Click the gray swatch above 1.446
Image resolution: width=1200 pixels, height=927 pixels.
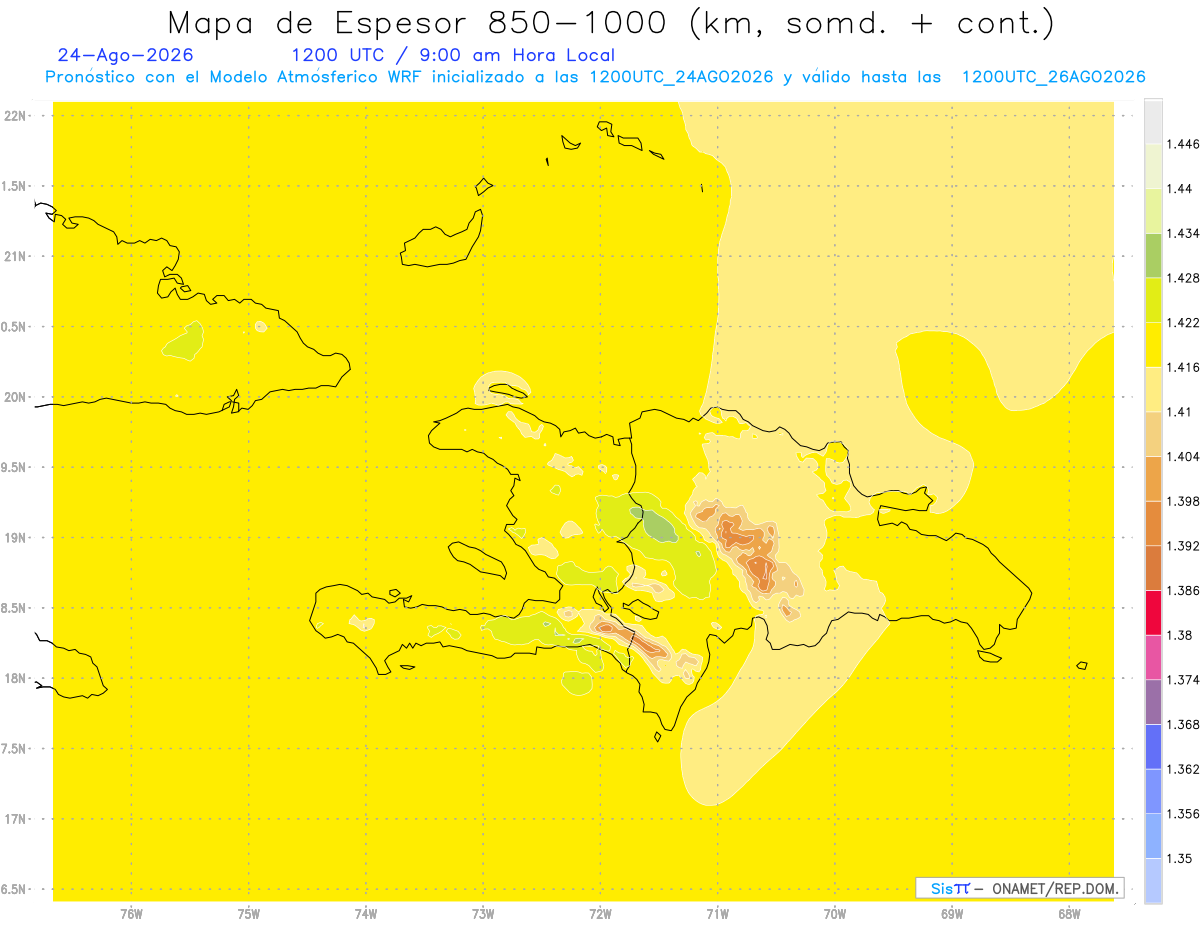(1153, 121)
